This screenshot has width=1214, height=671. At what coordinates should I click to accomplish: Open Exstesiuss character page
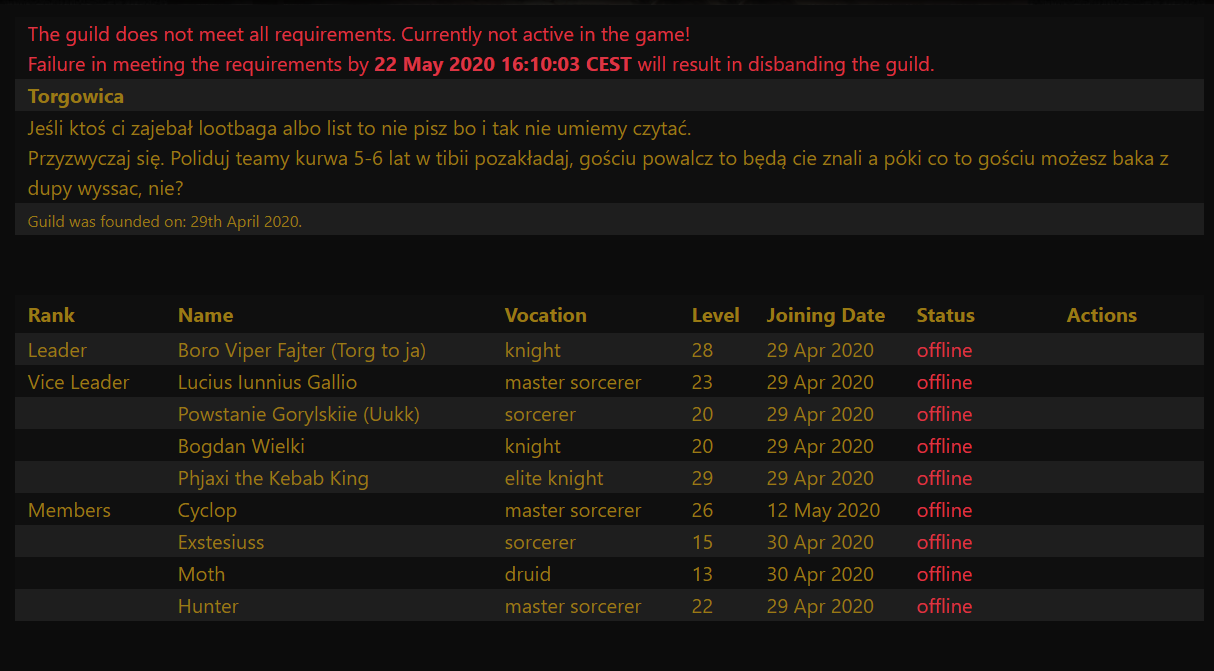[221, 542]
